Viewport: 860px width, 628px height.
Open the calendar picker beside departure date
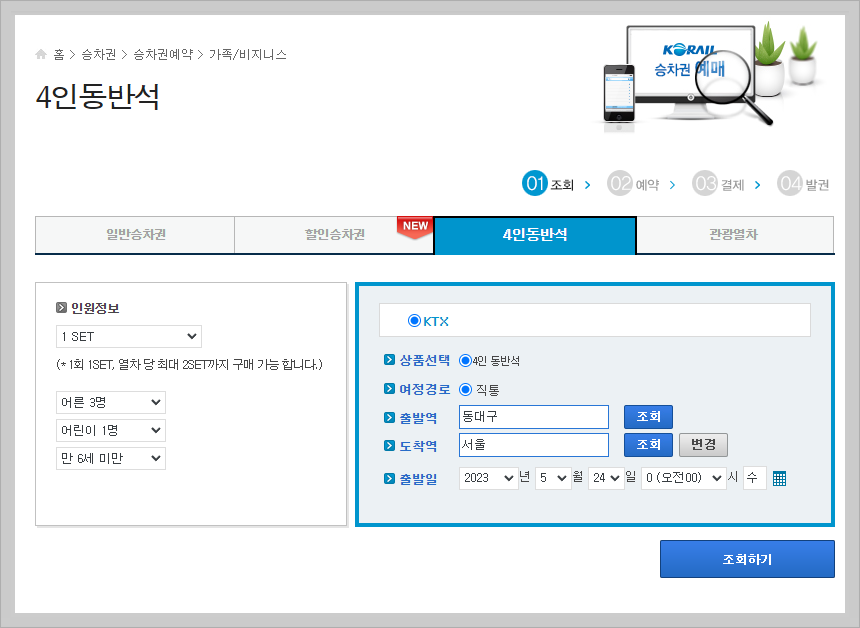[x=779, y=477]
